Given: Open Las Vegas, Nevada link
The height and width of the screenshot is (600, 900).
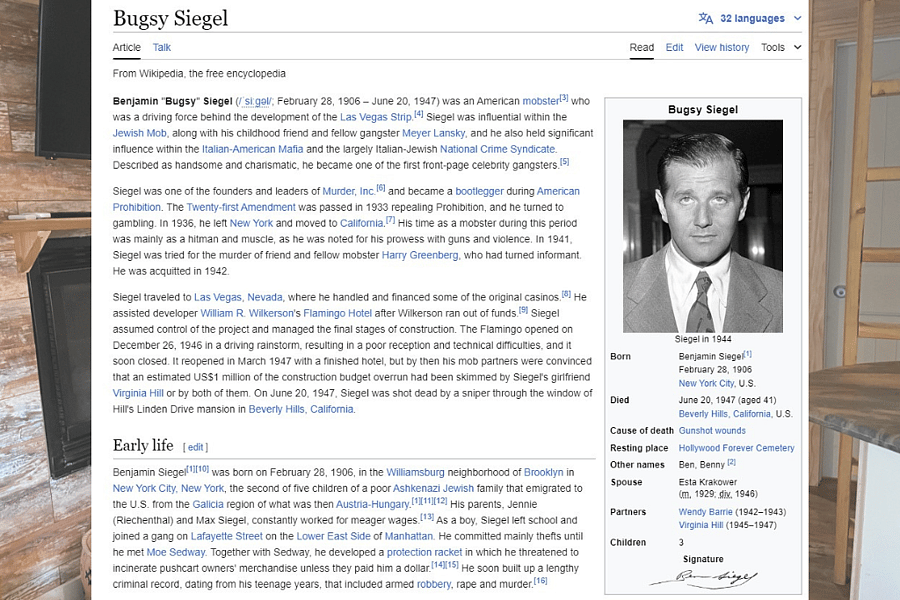Looking at the screenshot, I should coord(238,297).
